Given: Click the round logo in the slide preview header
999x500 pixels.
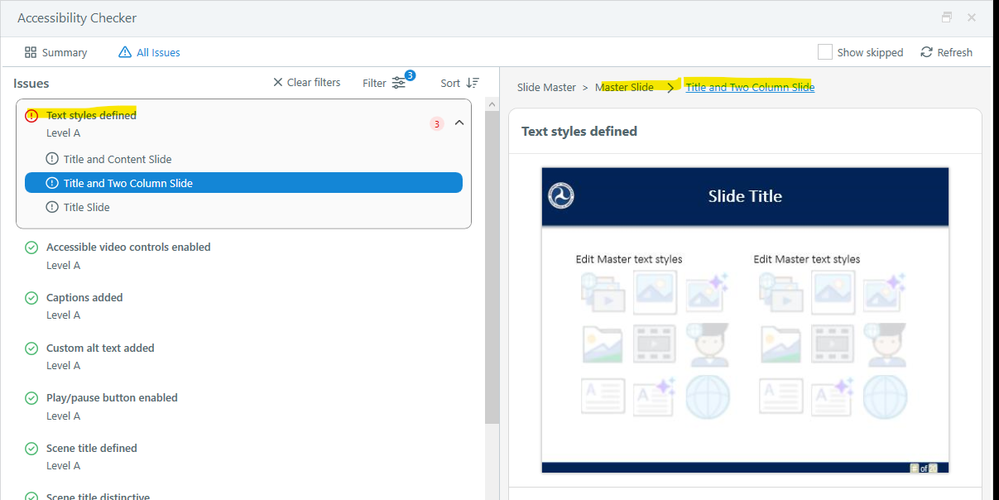Looking at the screenshot, I should click(x=561, y=196).
